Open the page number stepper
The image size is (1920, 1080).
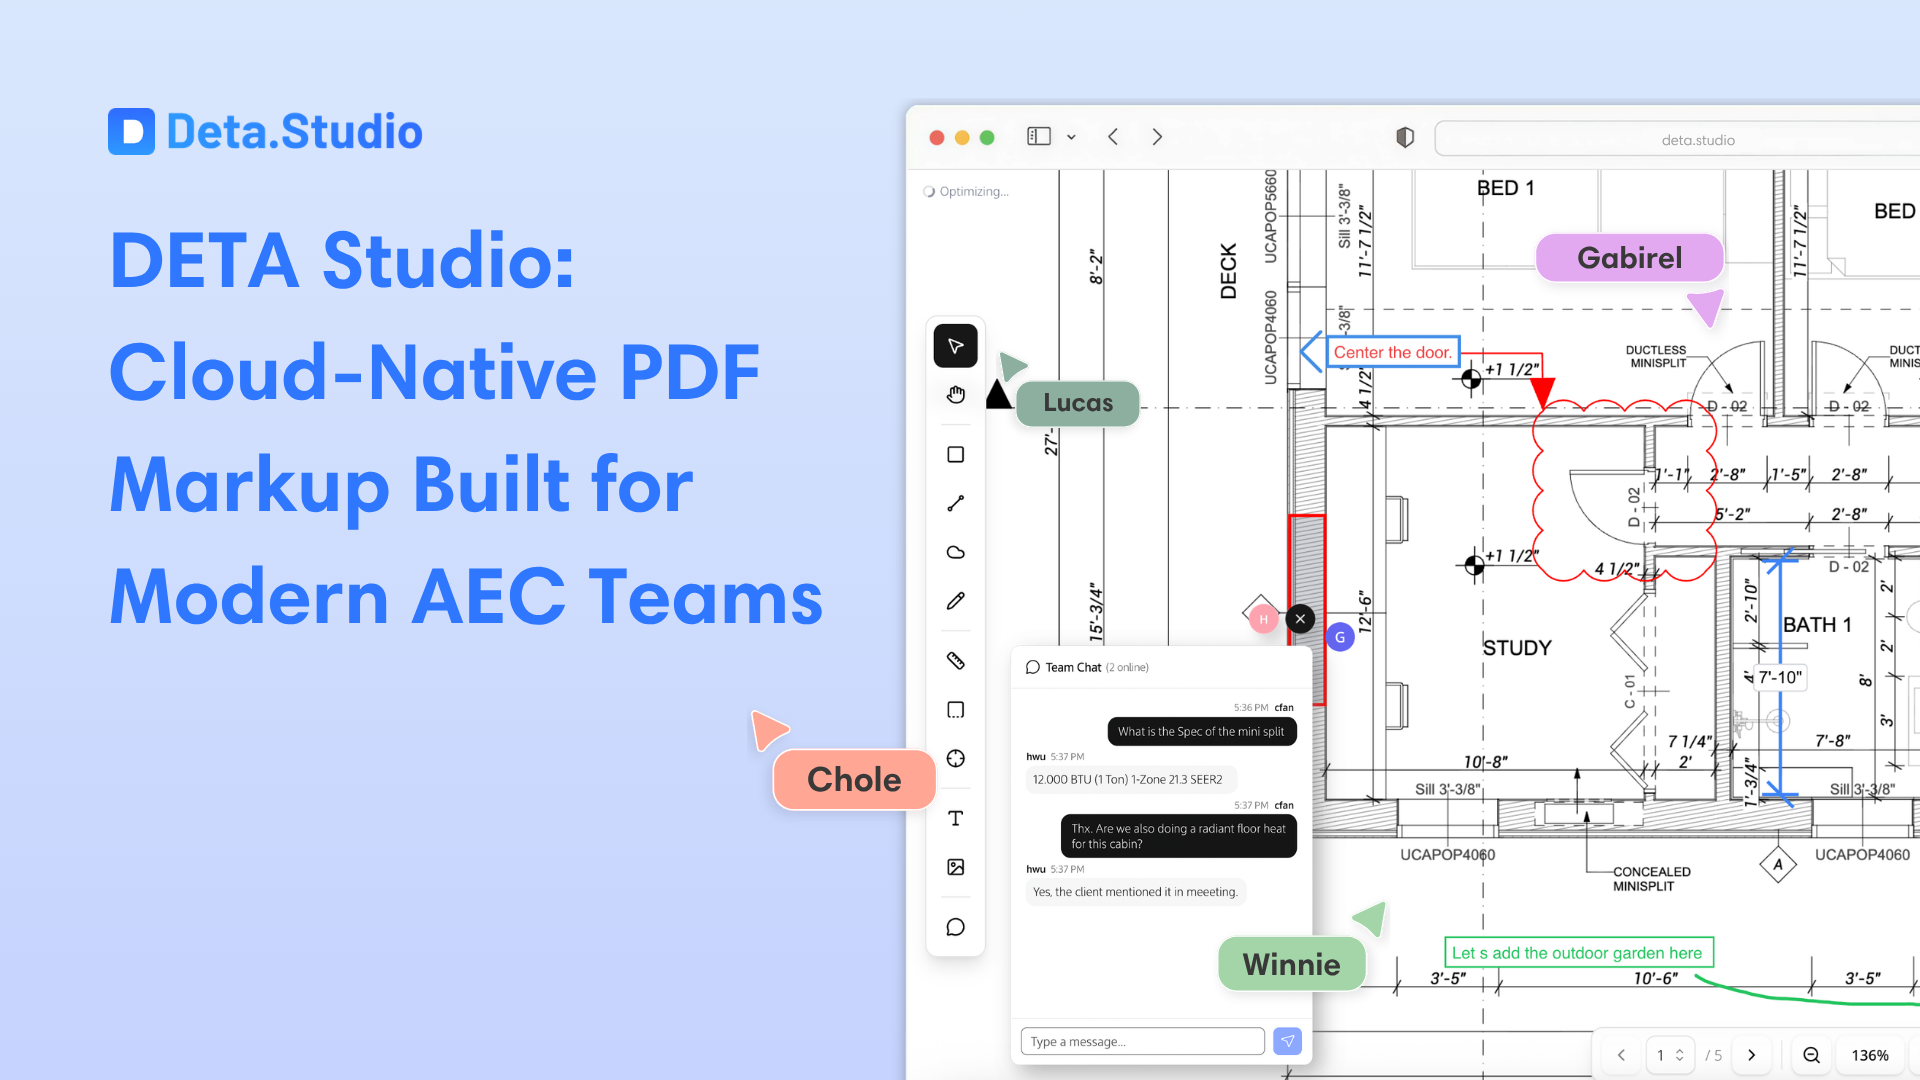pyautogui.click(x=1670, y=1055)
